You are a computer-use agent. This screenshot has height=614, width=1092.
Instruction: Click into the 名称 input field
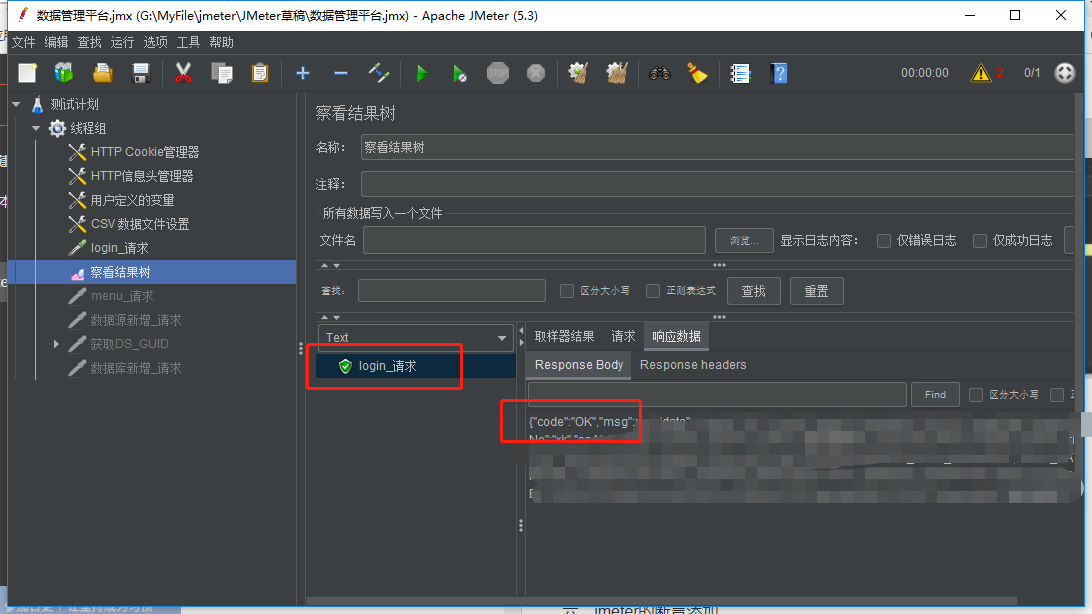717,148
